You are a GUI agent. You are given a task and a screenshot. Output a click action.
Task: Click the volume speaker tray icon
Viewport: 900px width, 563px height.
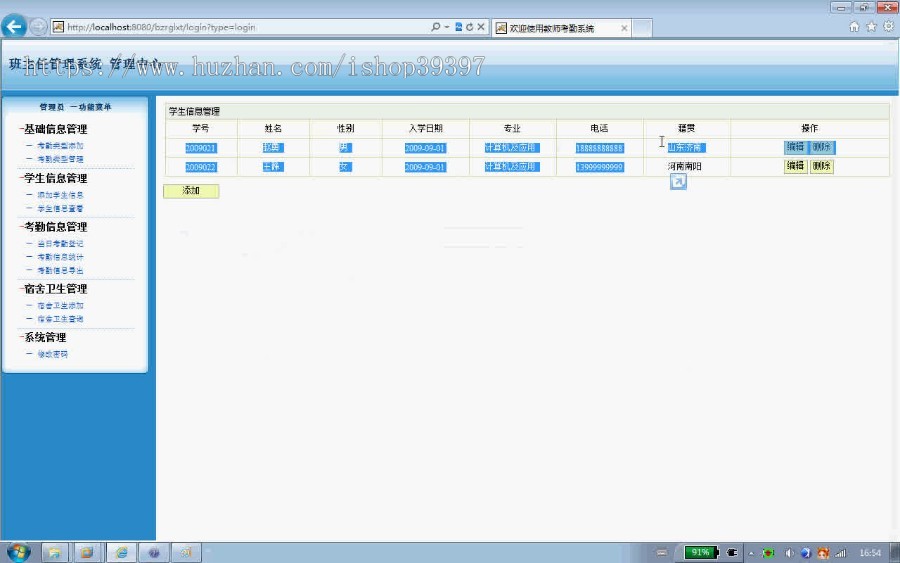tap(789, 553)
